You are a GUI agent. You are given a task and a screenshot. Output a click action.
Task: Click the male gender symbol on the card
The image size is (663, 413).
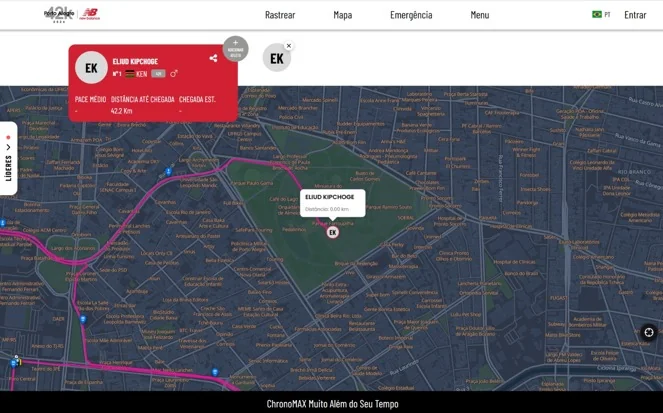[174, 74]
